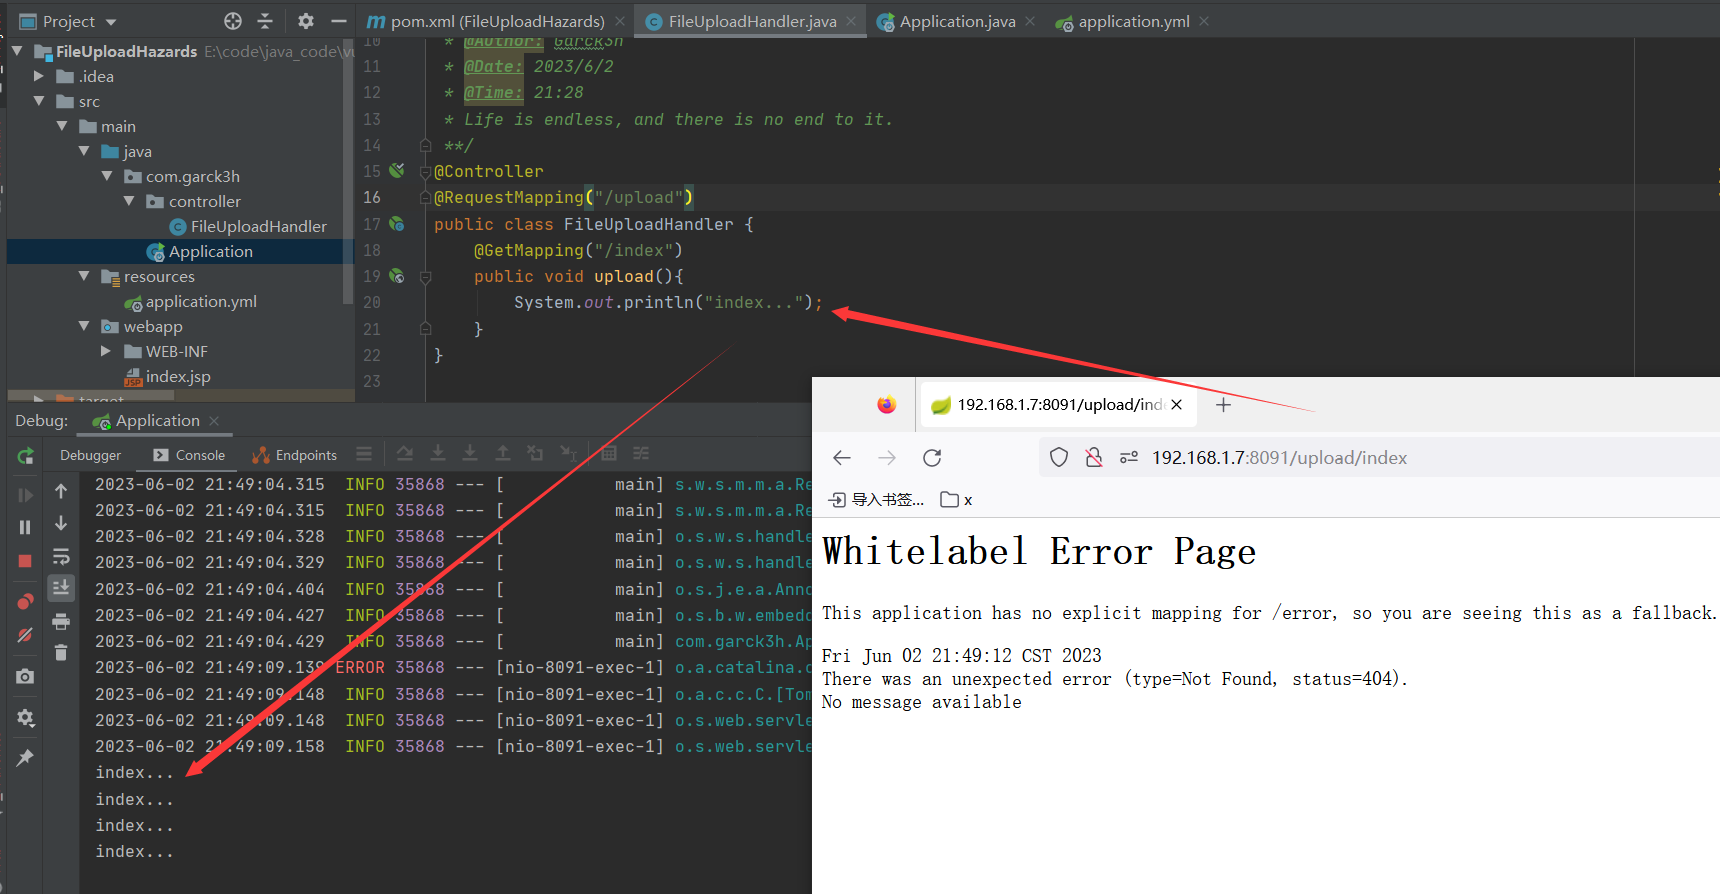Toggle Scroll to End of console
Viewport: 1720px width, 894px height.
coord(61,588)
